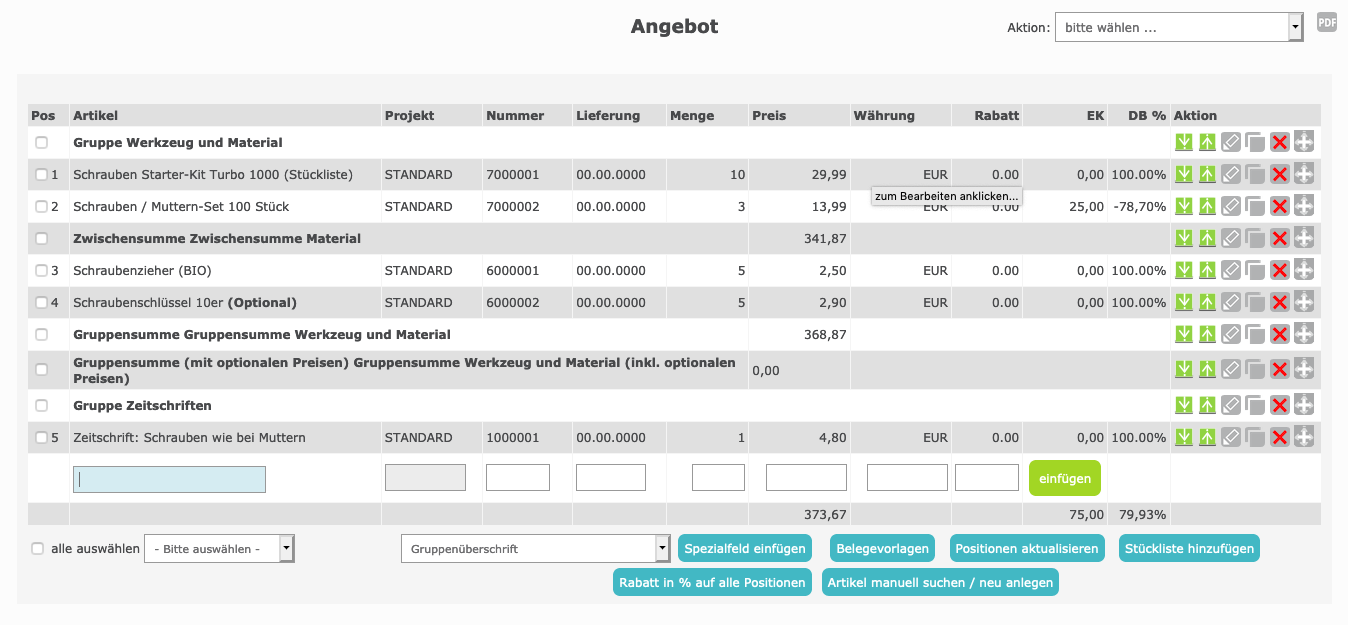The height and width of the screenshot is (625, 1348).
Task: Edit the Gruppe Werkzeug und Material row
Action: tap(1231, 143)
